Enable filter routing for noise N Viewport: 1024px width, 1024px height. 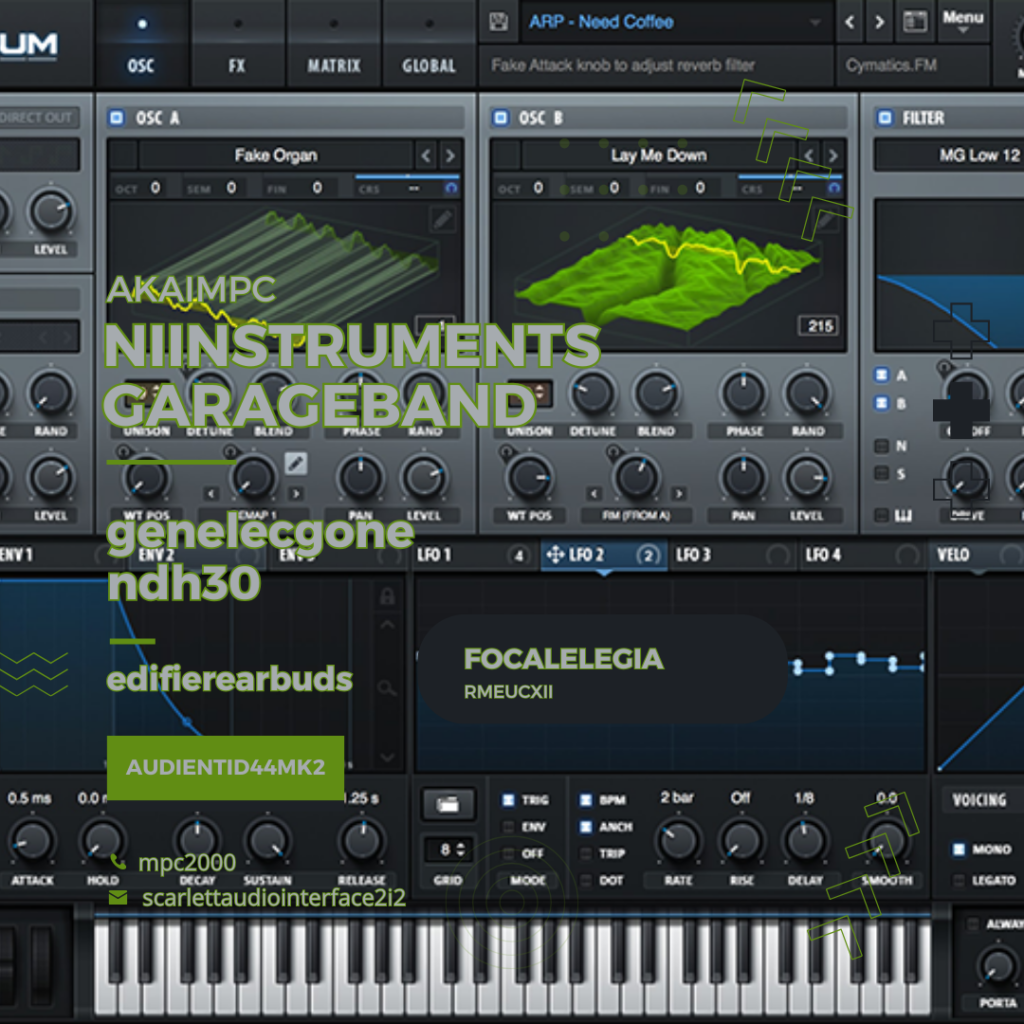[x=881, y=446]
